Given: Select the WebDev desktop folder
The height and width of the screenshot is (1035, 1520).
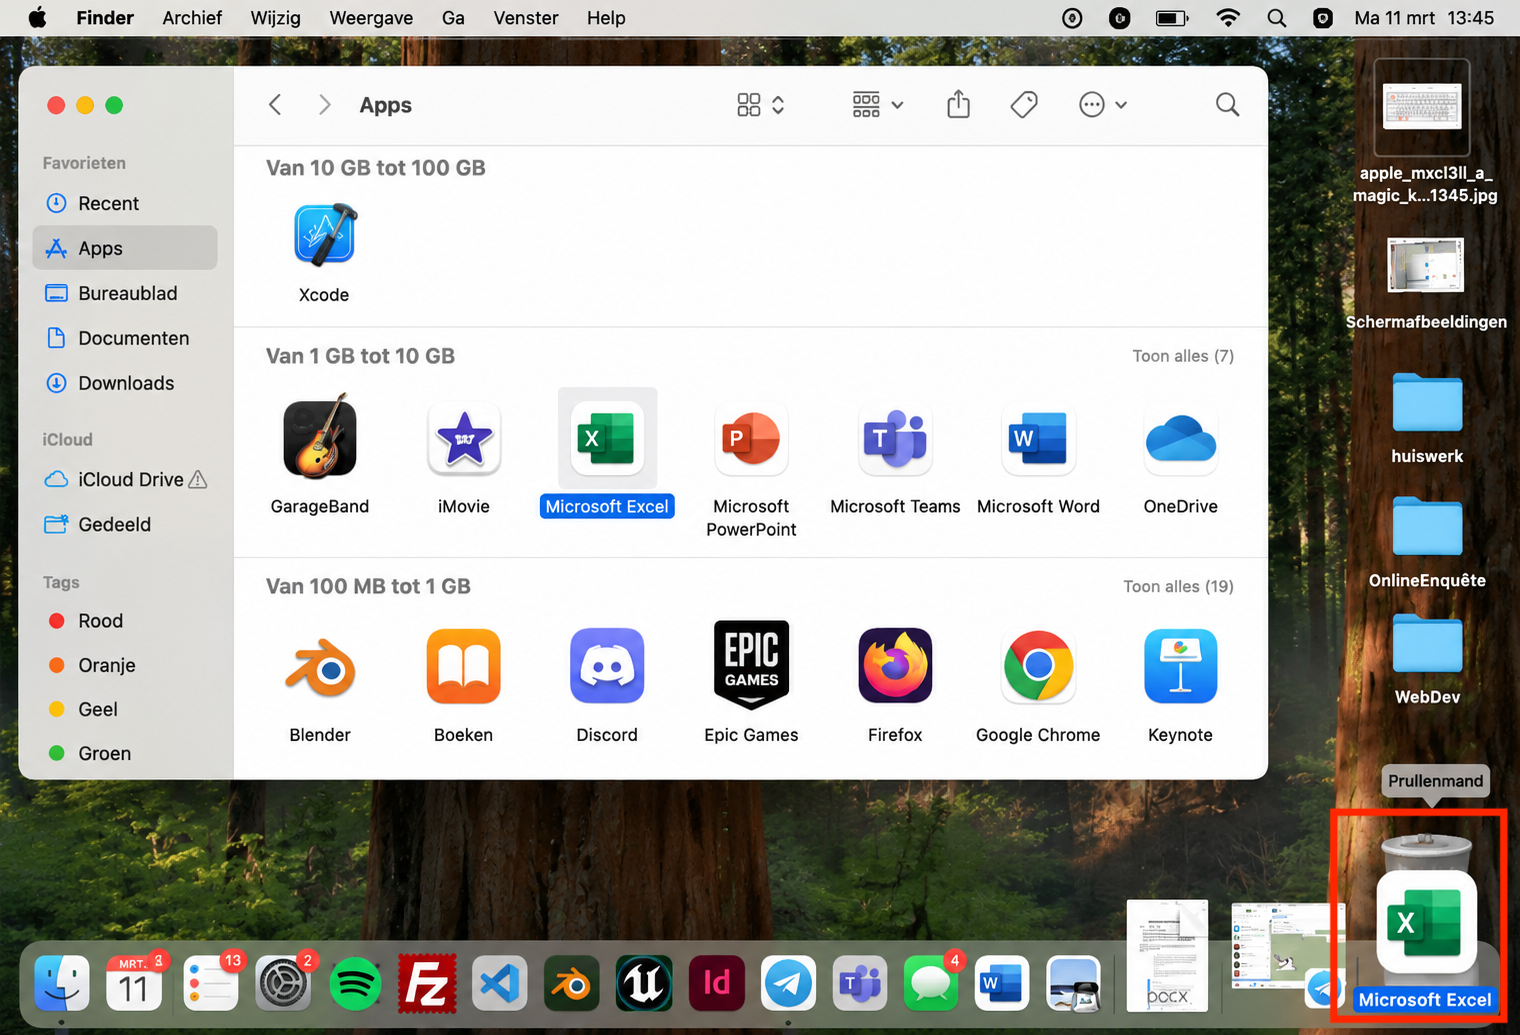Looking at the screenshot, I should pos(1427,643).
